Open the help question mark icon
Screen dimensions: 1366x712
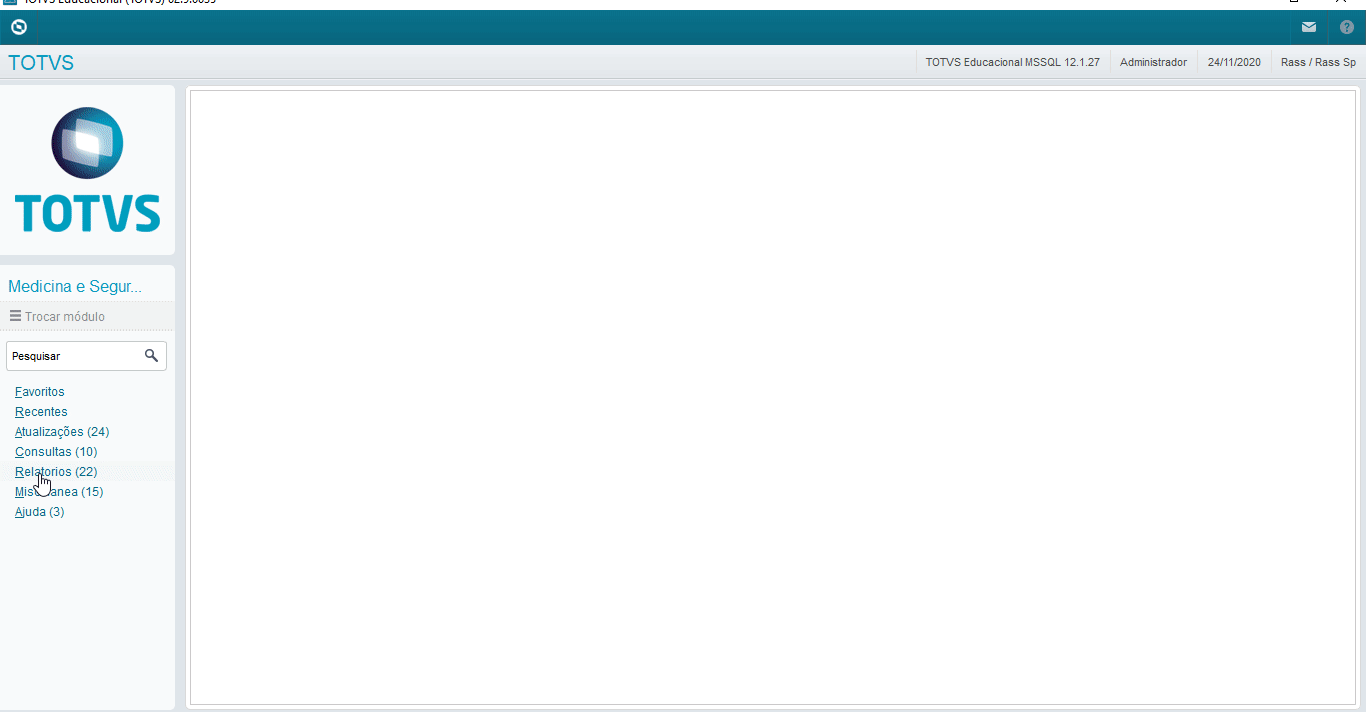[1347, 27]
